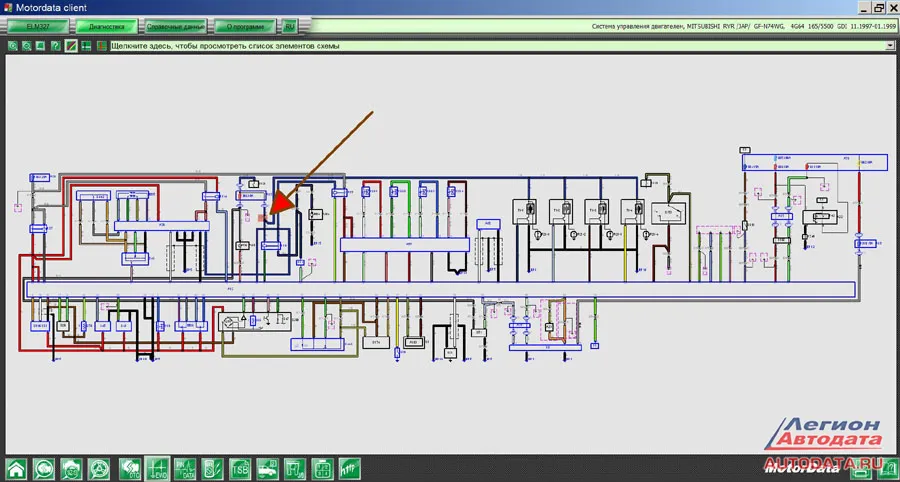Zoom in on the wiring diagram

(13, 46)
